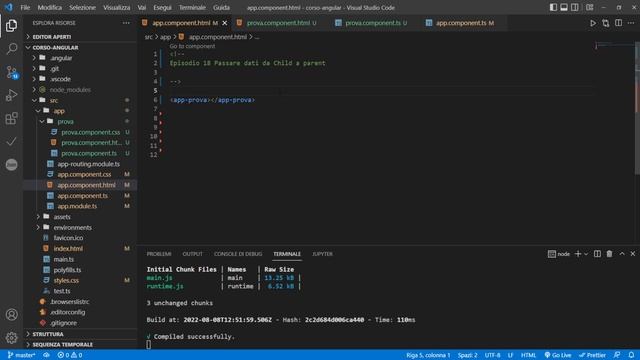
Task: Click language mode HTML in status bar
Action: (528, 355)
